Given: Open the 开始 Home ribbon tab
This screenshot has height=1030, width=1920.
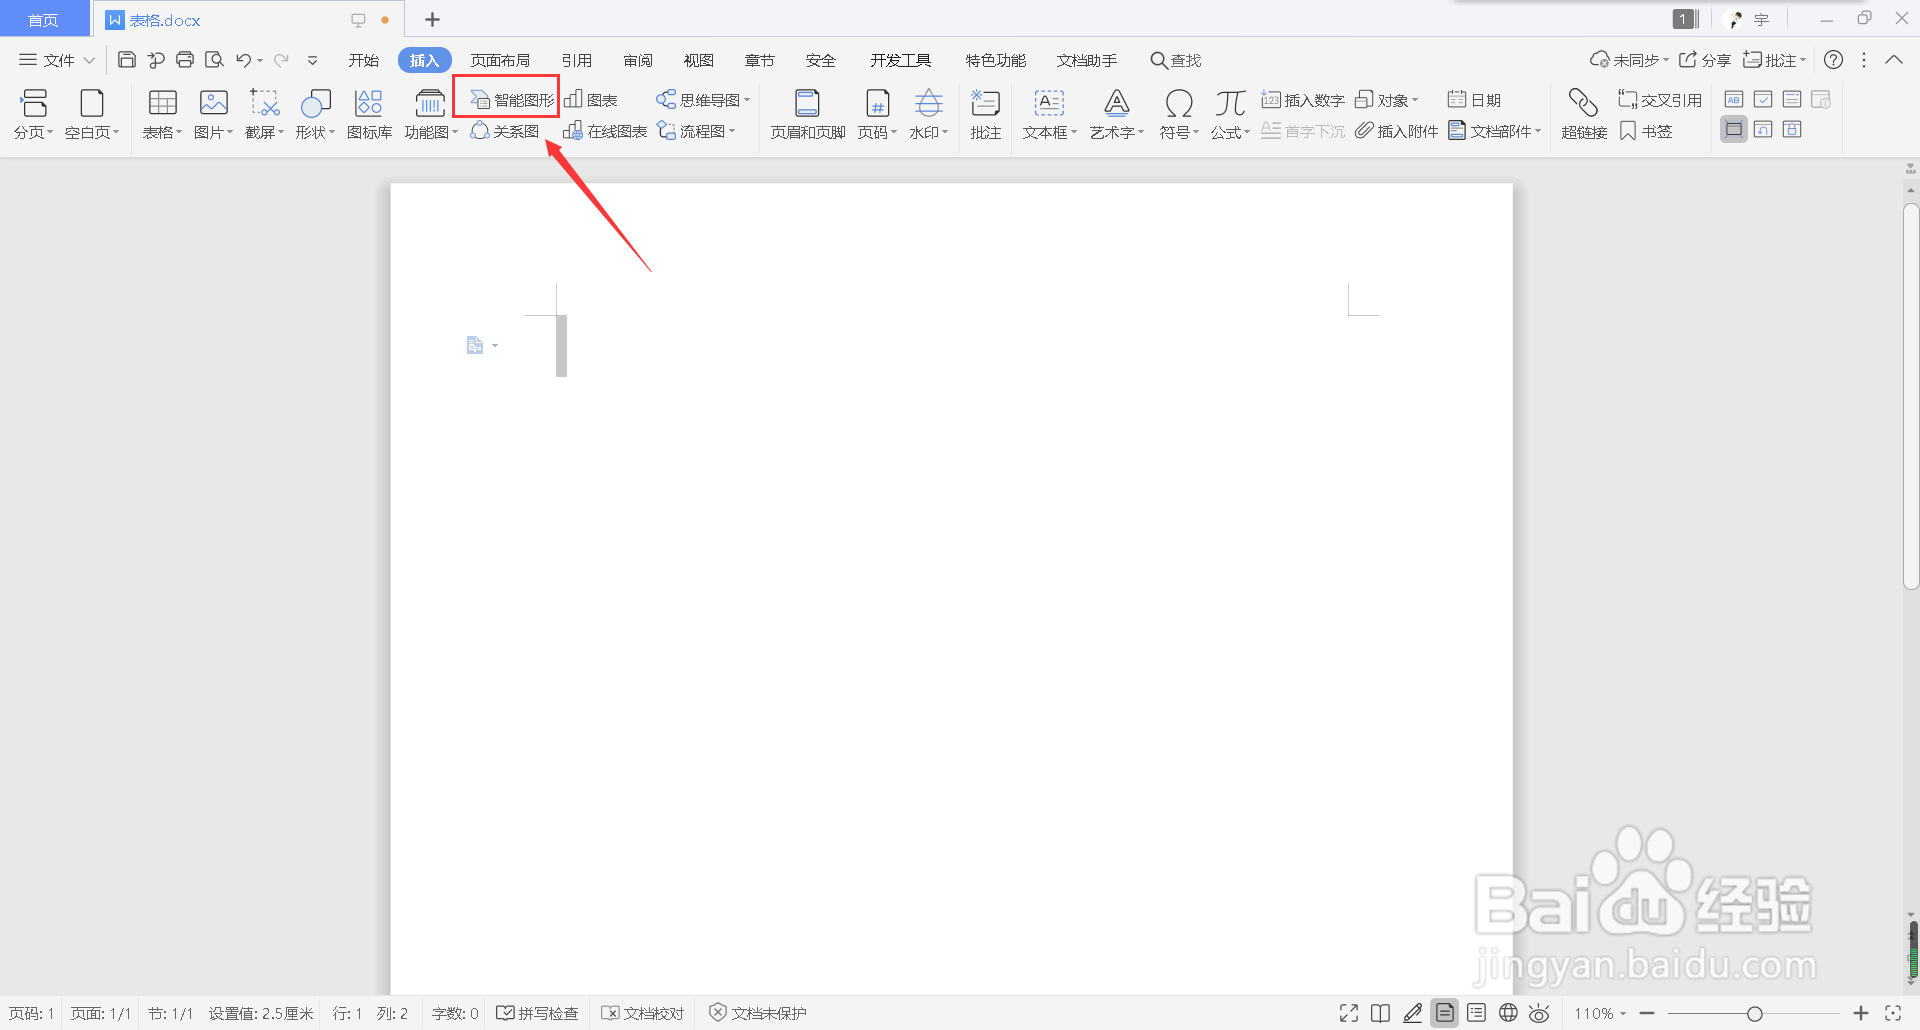Looking at the screenshot, I should click(x=363, y=60).
